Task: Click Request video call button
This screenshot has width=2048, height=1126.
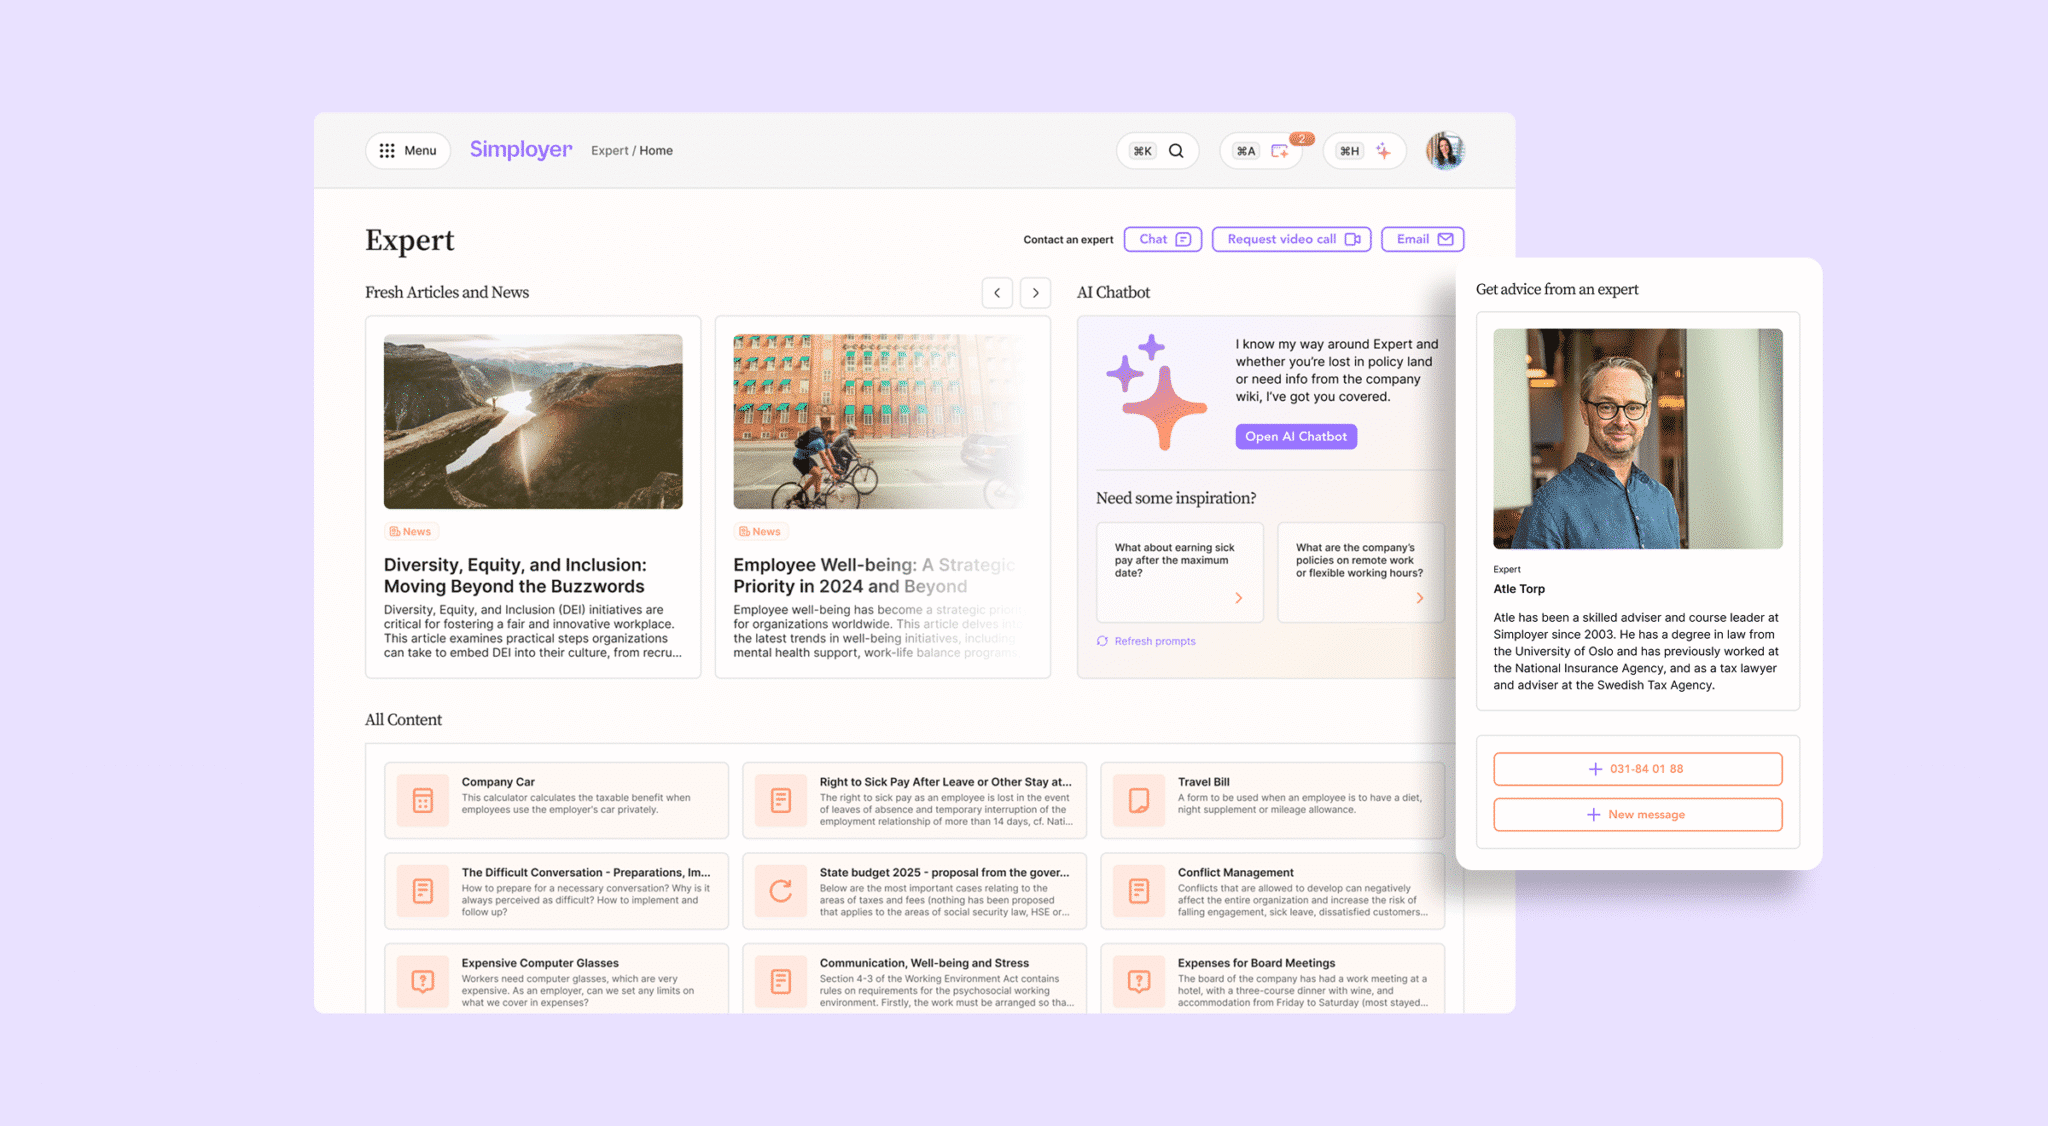Action: [x=1291, y=239]
